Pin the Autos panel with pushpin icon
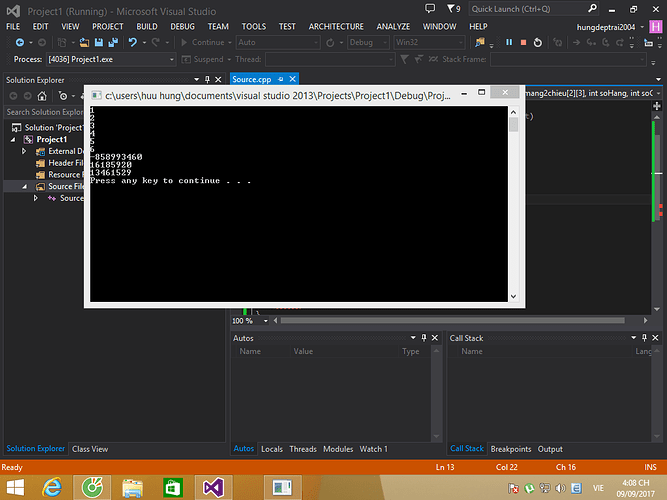Screen dimensions: 667x500 (423, 338)
